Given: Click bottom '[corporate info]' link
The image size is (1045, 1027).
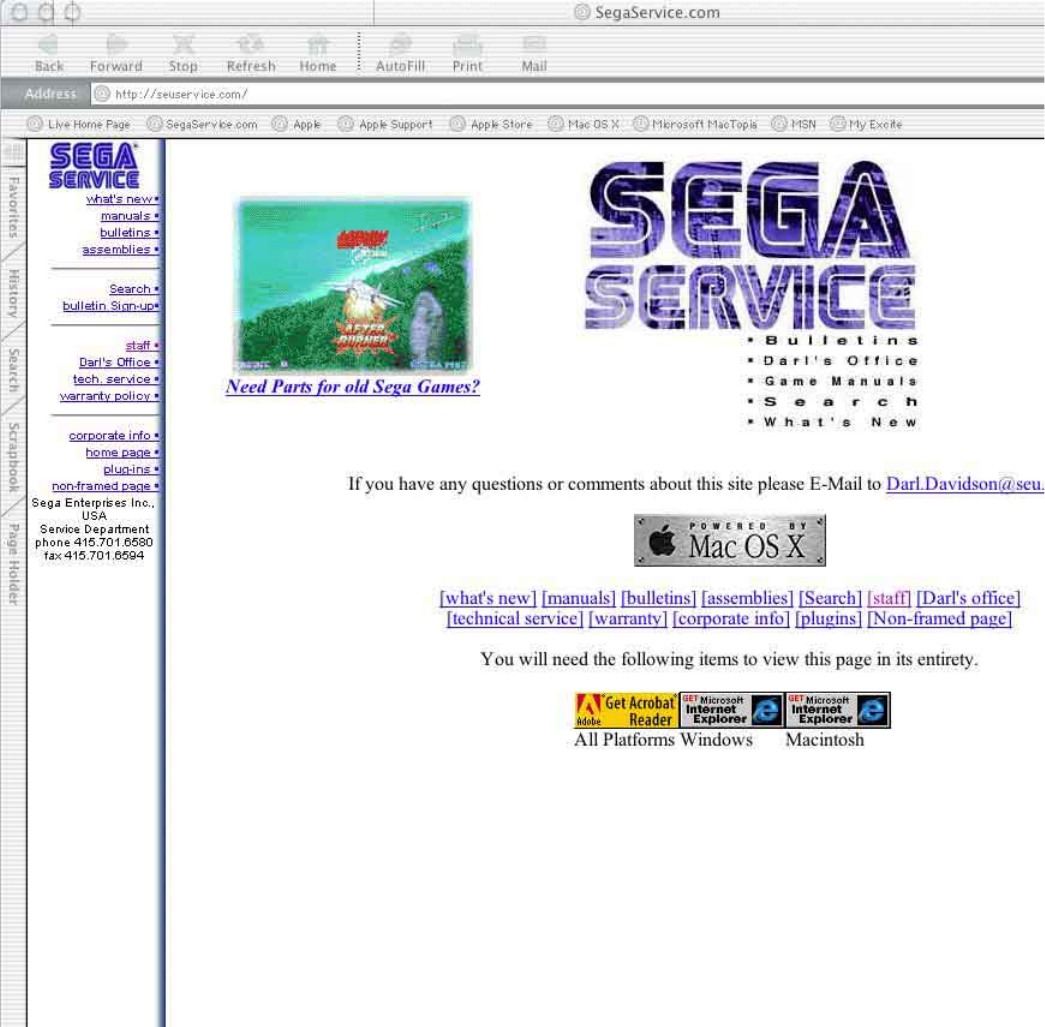Looking at the screenshot, I should (731, 618).
